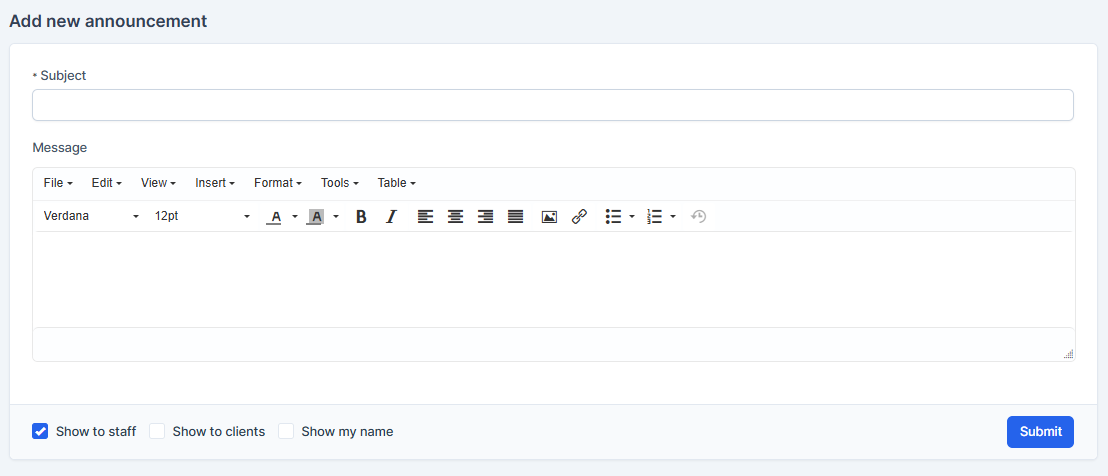
Task: Tick the Show my name checkbox
Action: [286, 431]
